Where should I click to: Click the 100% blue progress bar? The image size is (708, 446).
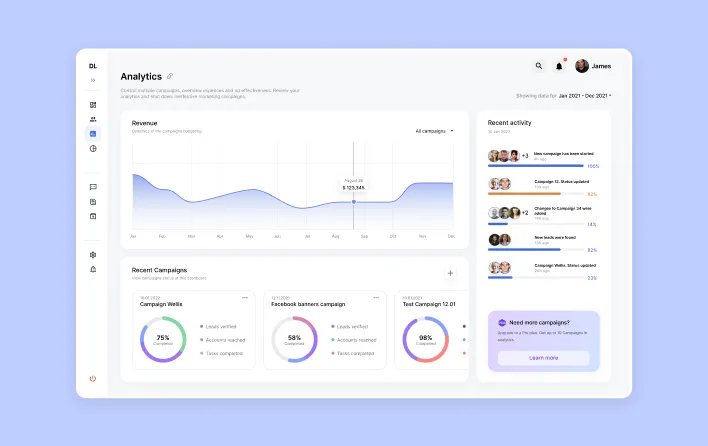(536, 166)
